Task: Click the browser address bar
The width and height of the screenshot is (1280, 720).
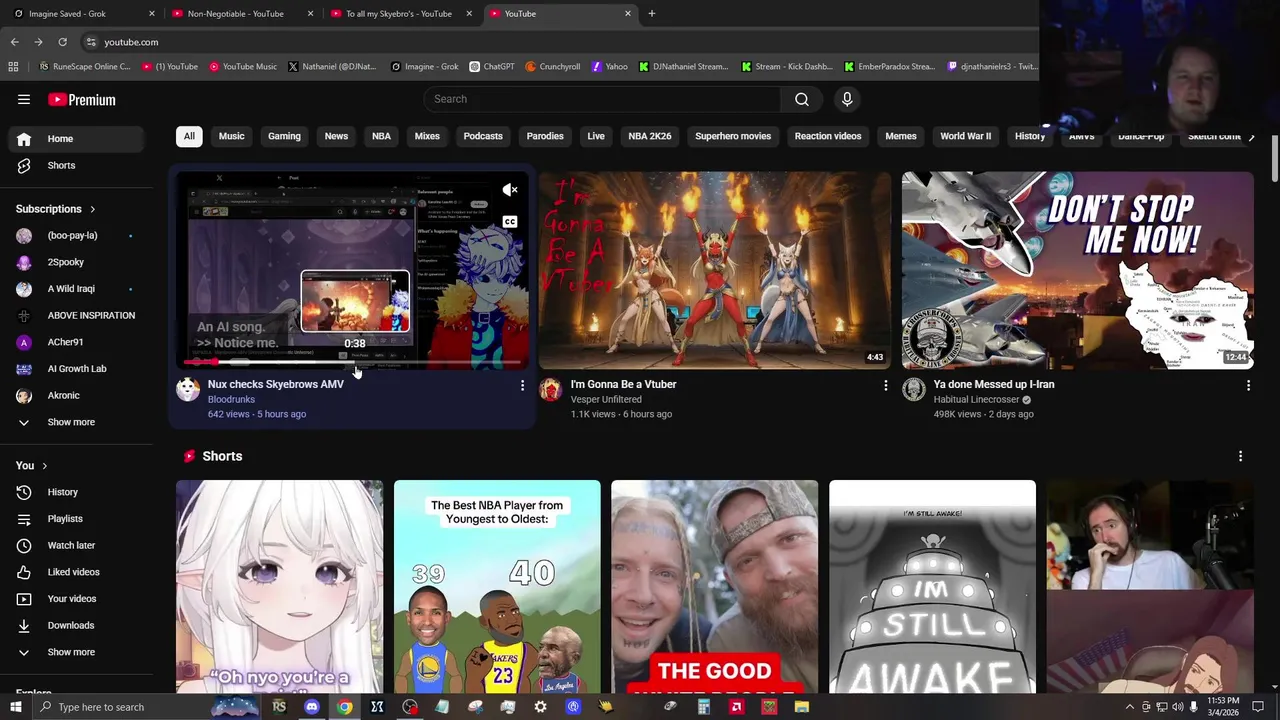Action: 560,42
